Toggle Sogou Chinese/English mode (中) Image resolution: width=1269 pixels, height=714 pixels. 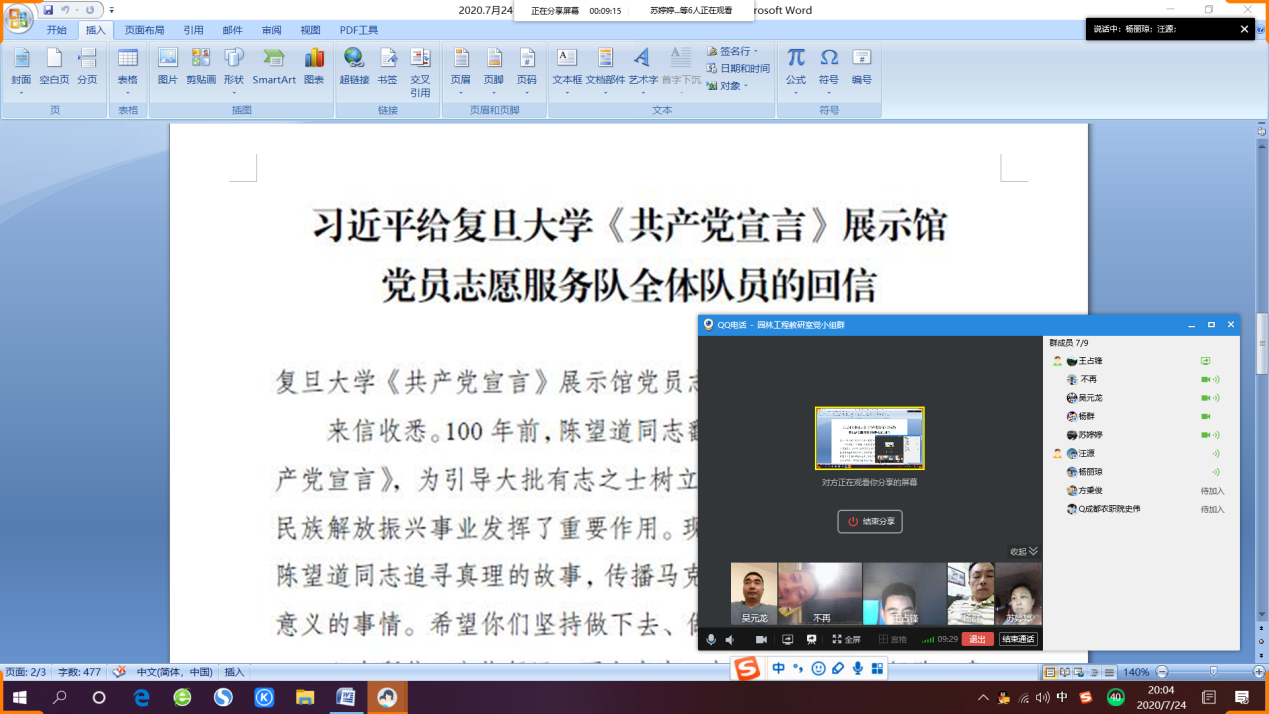click(x=779, y=668)
